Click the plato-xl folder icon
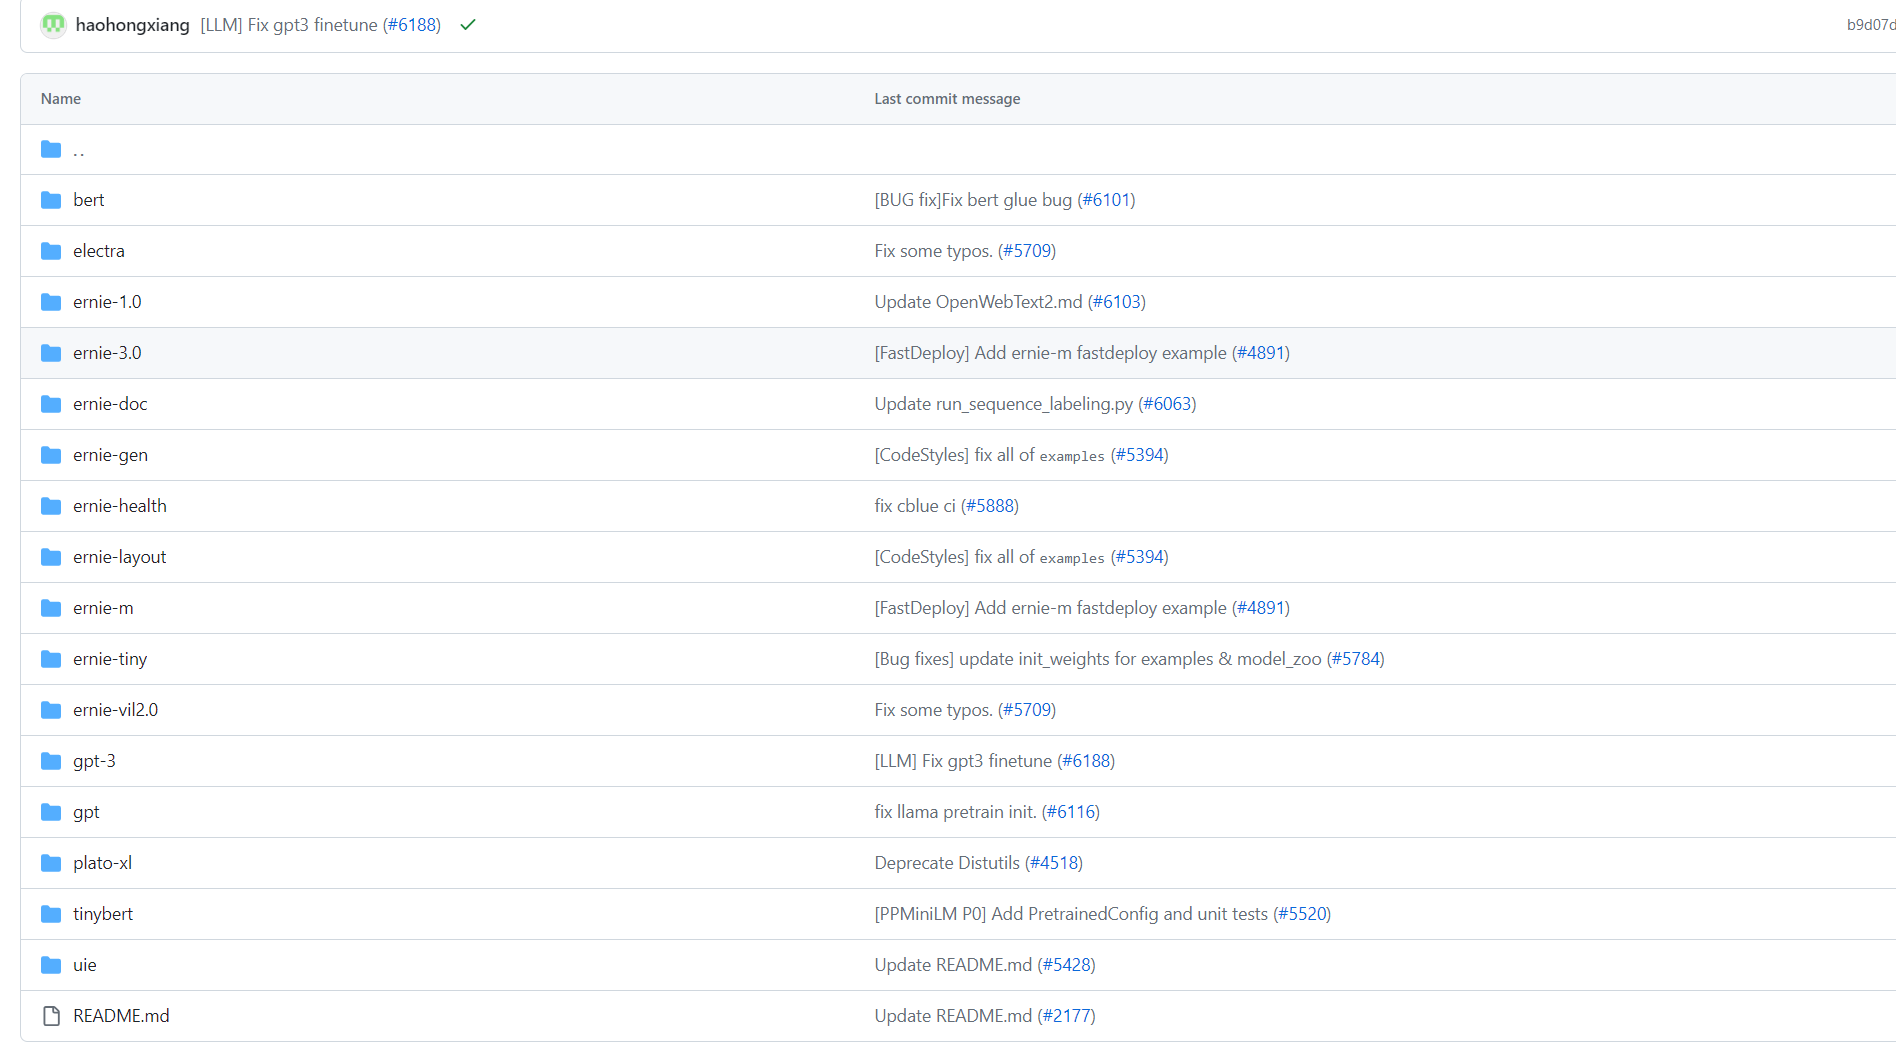Viewport: 1896px width, 1061px height. coord(51,863)
